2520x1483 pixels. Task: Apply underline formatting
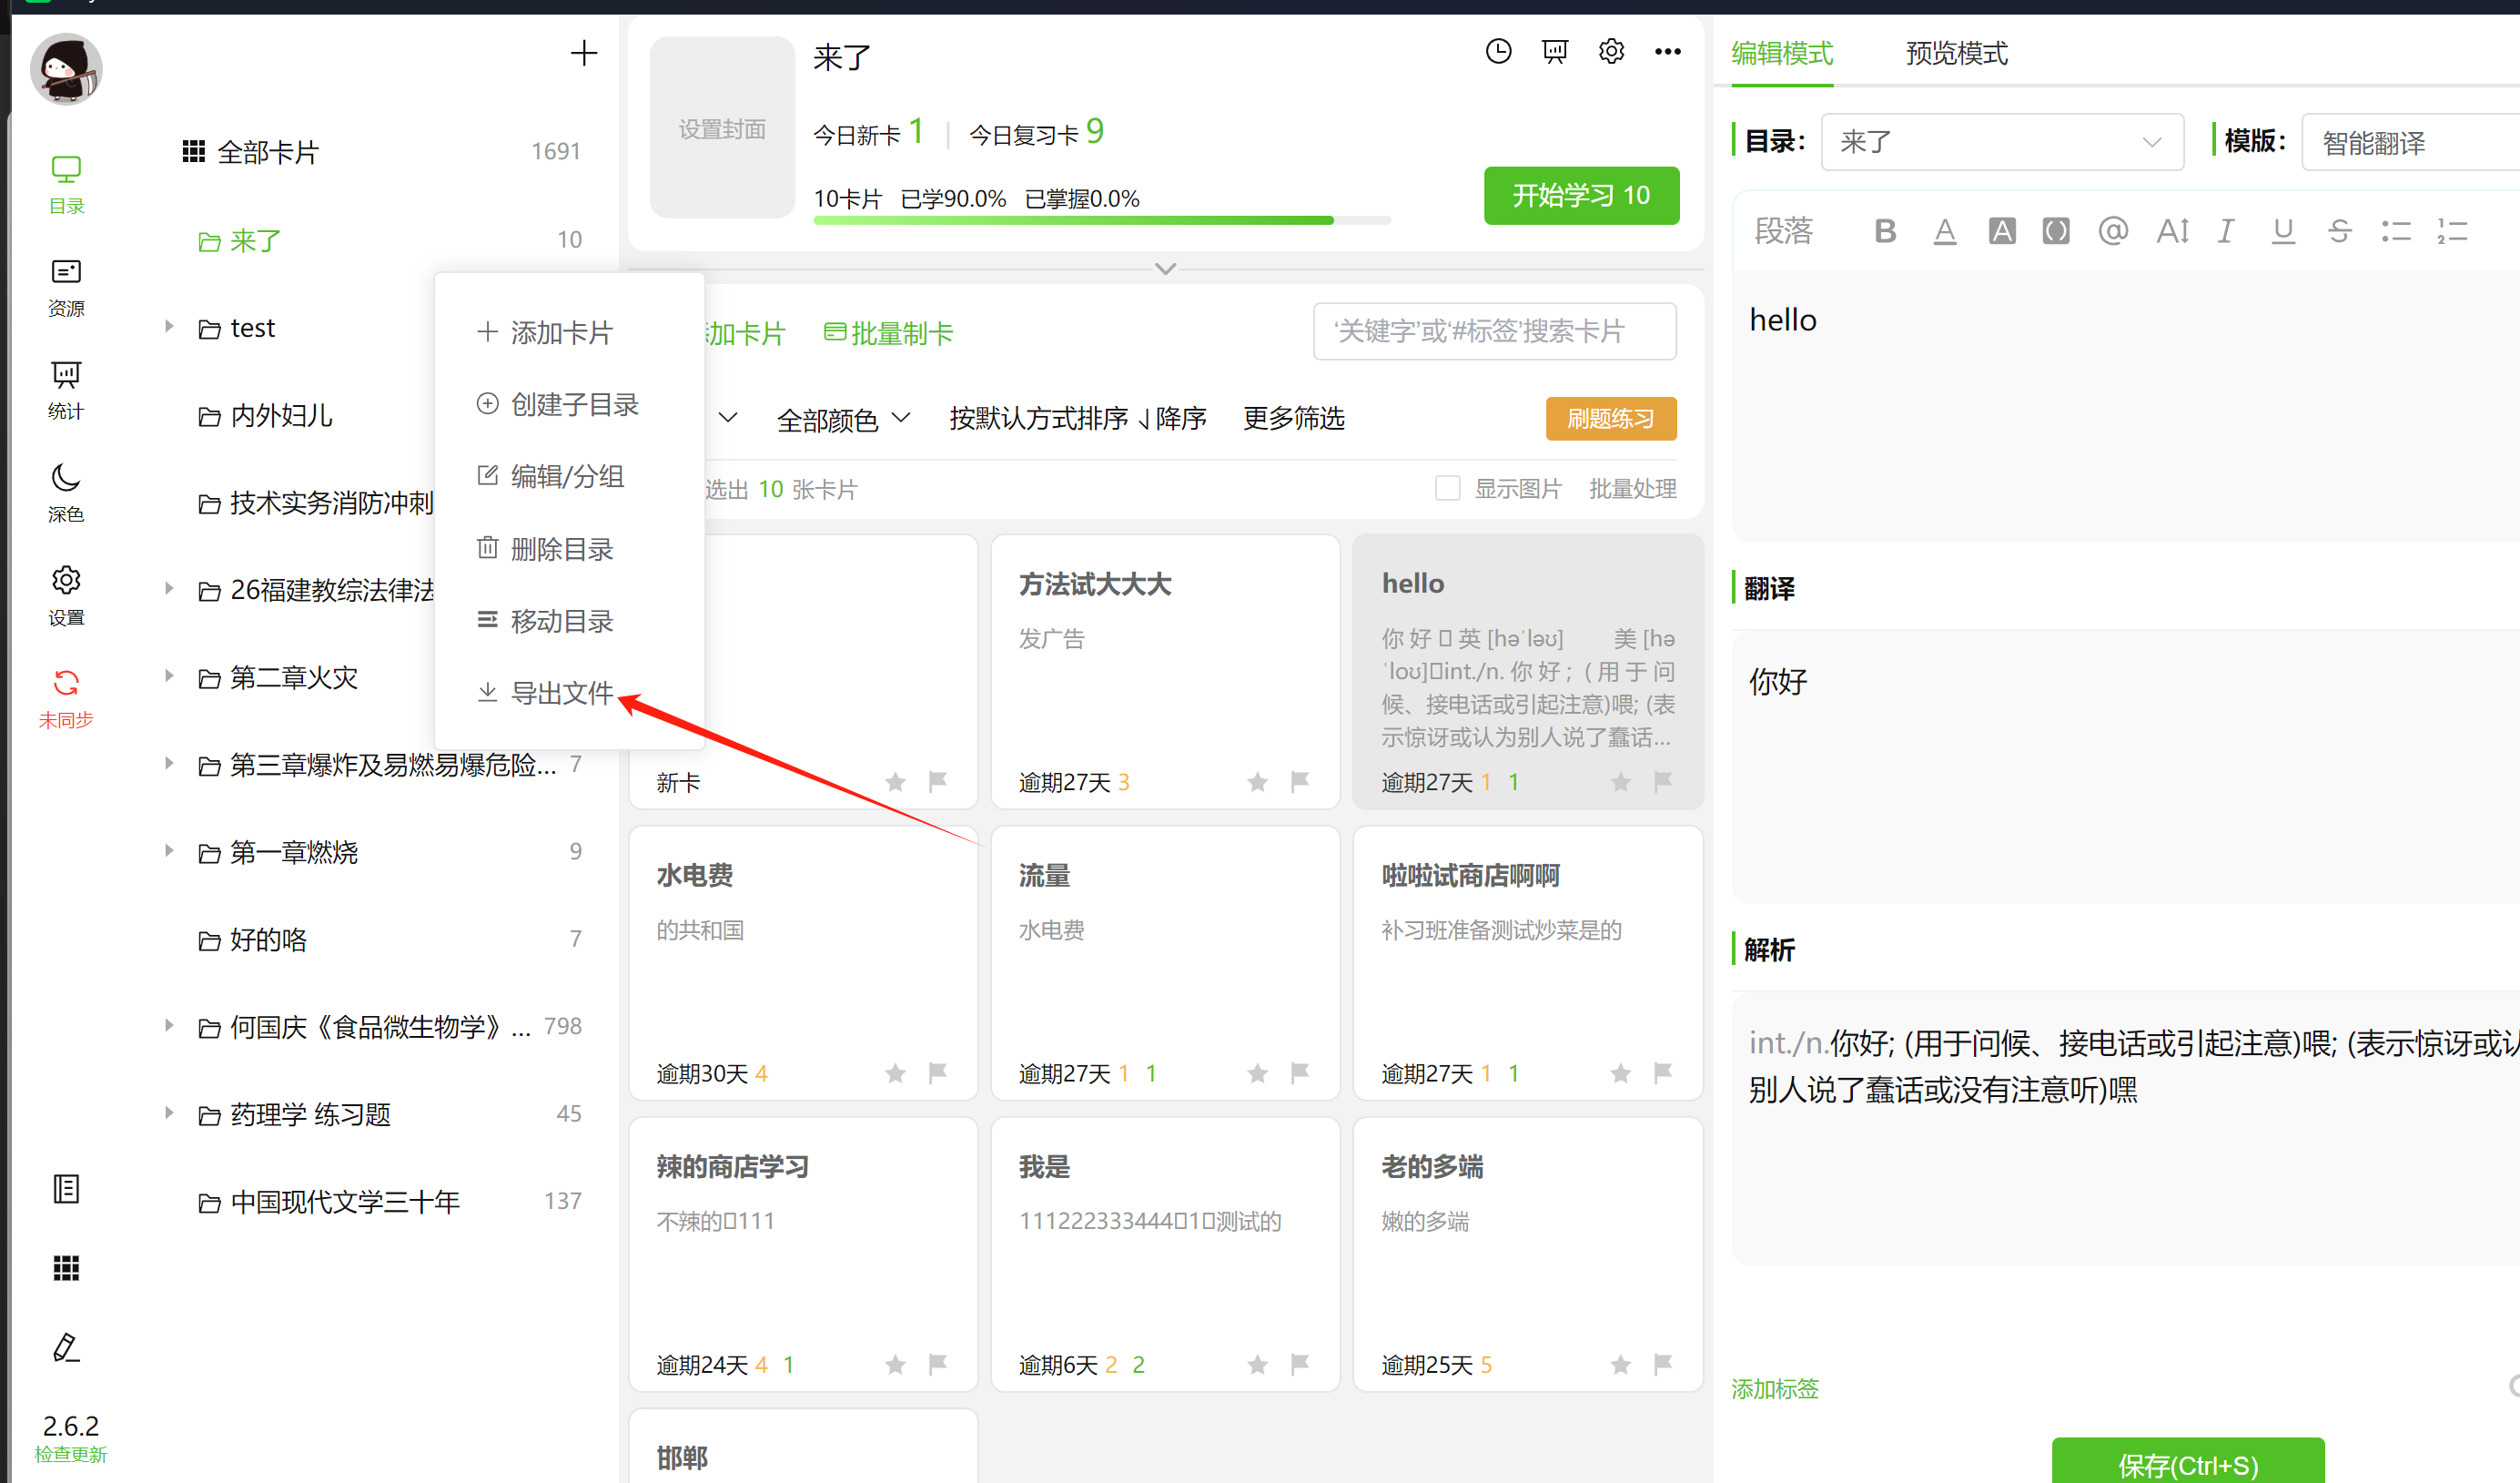2283,231
